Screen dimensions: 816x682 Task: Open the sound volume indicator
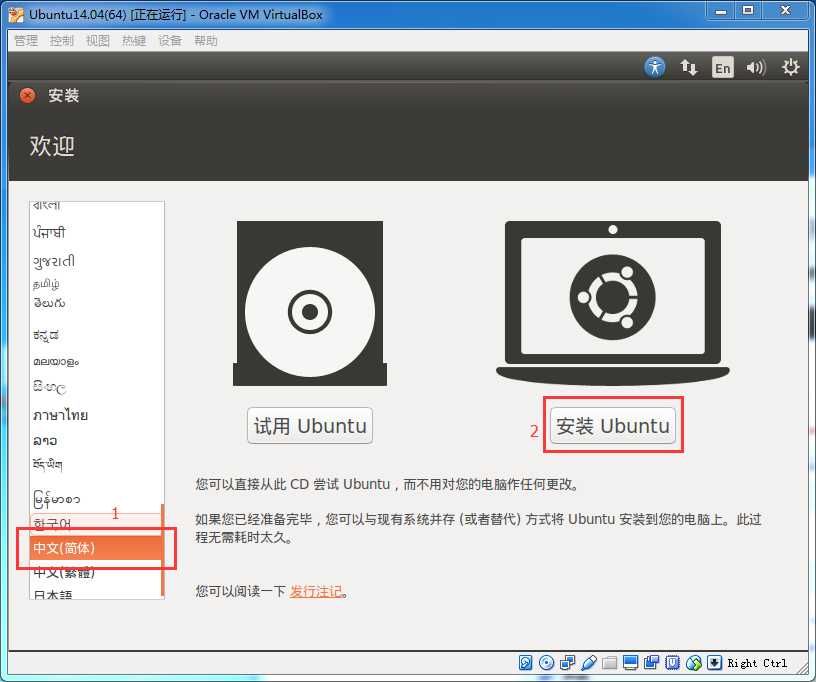pyautogui.click(x=756, y=68)
